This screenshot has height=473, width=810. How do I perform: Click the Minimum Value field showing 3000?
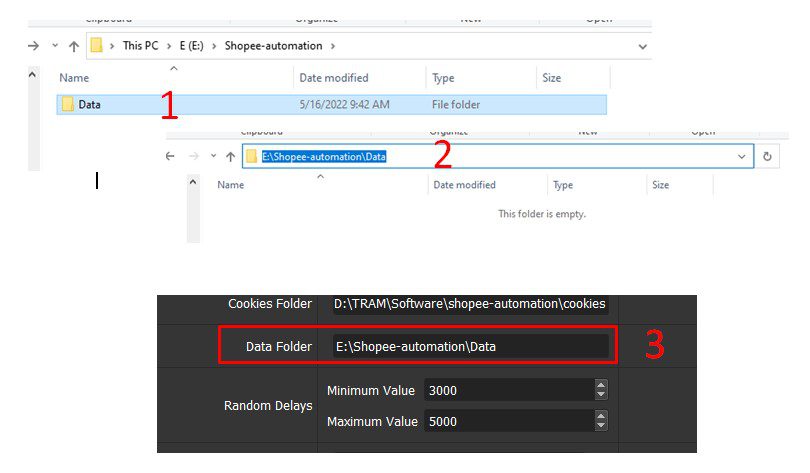tap(509, 390)
